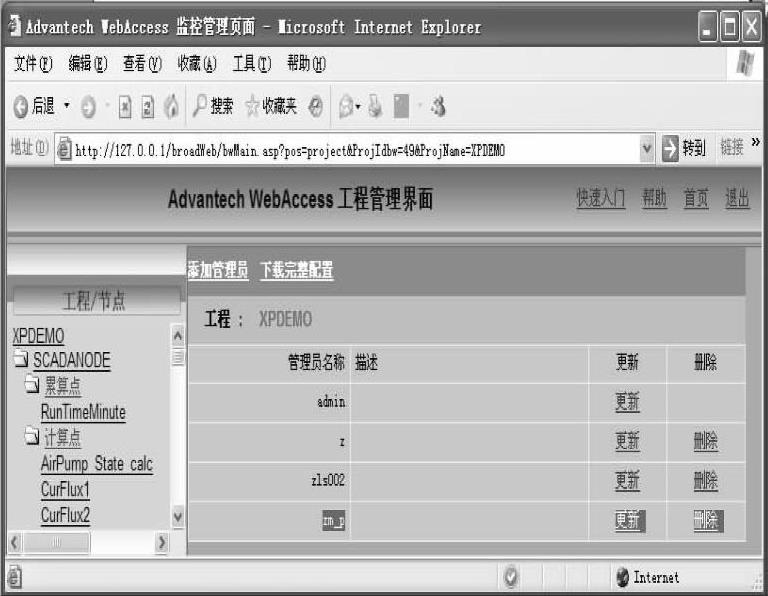
Task: Click 删除 link for zls002 row
Action: tap(706, 480)
